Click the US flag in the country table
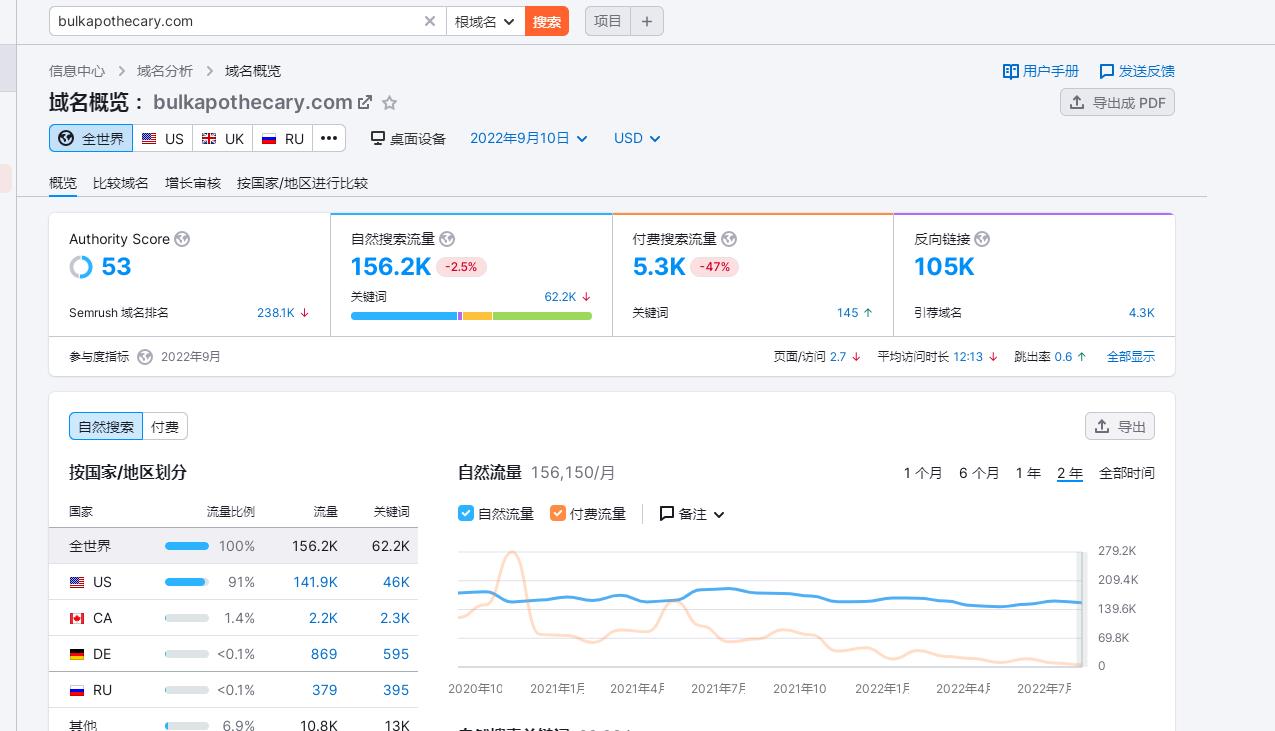Image resolution: width=1275 pixels, height=731 pixels. 77,582
